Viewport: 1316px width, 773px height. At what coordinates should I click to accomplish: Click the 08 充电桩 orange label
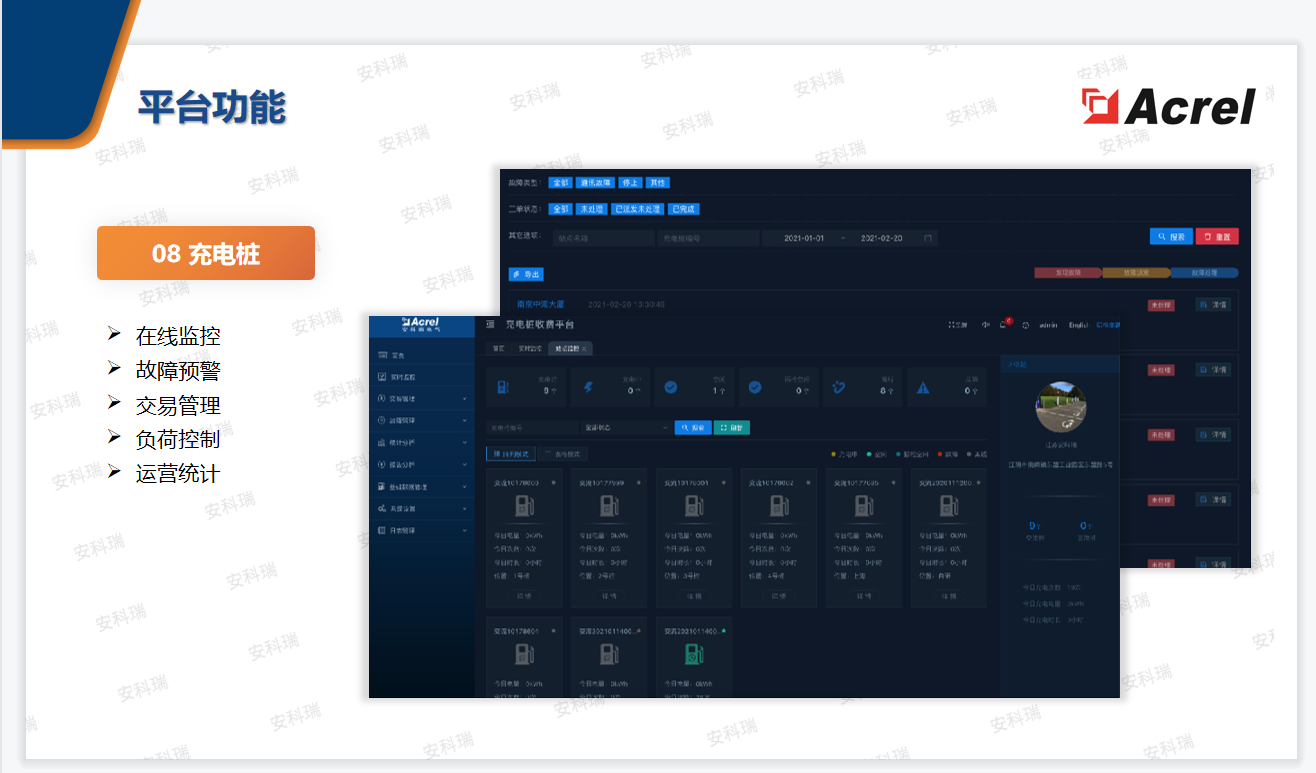click(x=206, y=253)
